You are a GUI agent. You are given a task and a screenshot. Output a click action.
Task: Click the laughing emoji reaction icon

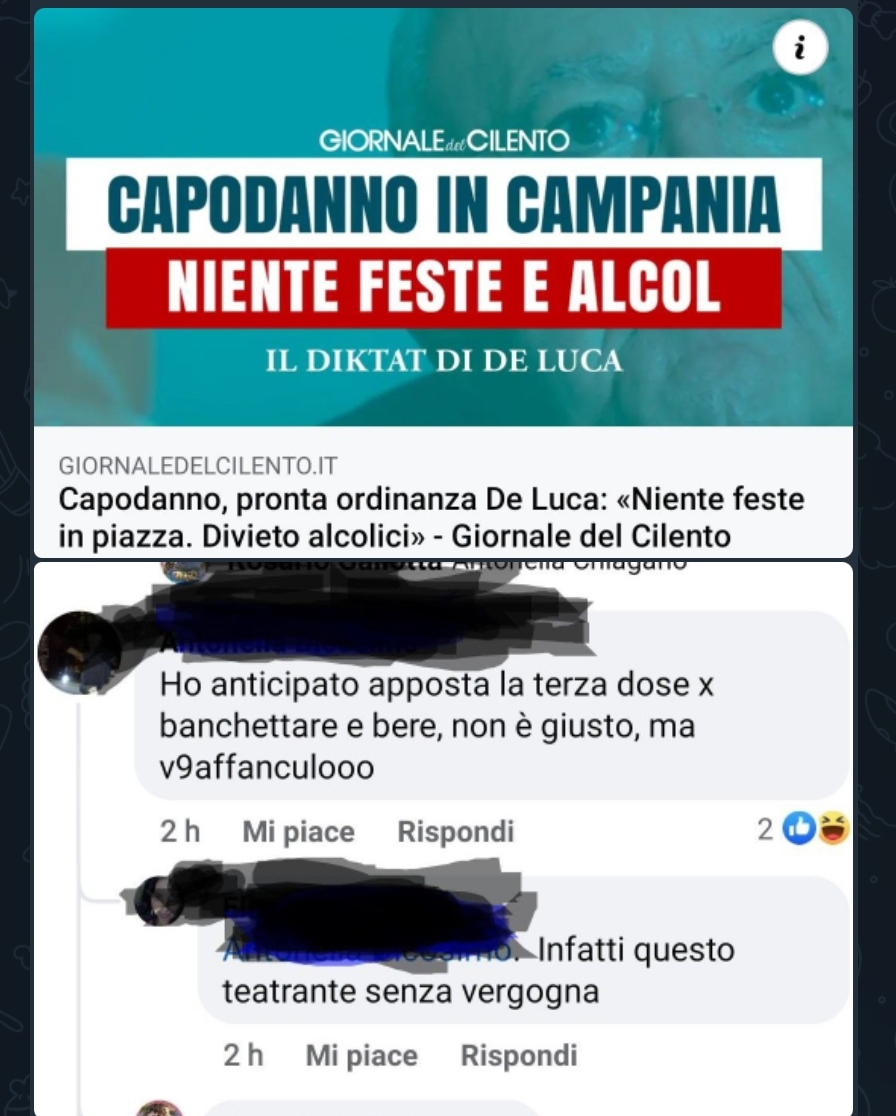click(833, 828)
